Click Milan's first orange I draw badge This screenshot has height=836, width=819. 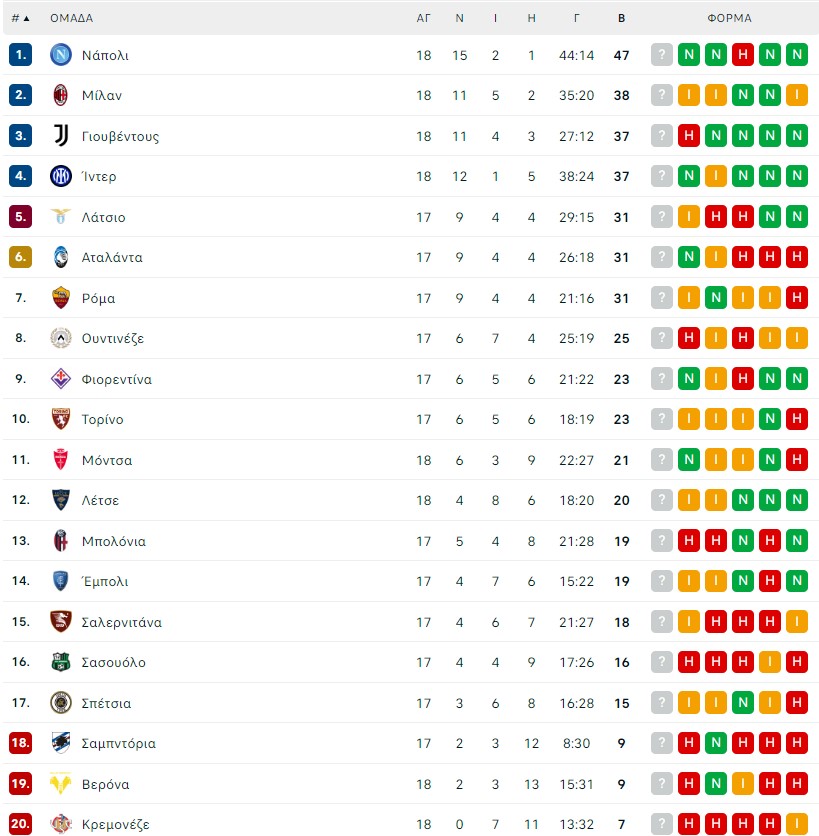coord(689,95)
